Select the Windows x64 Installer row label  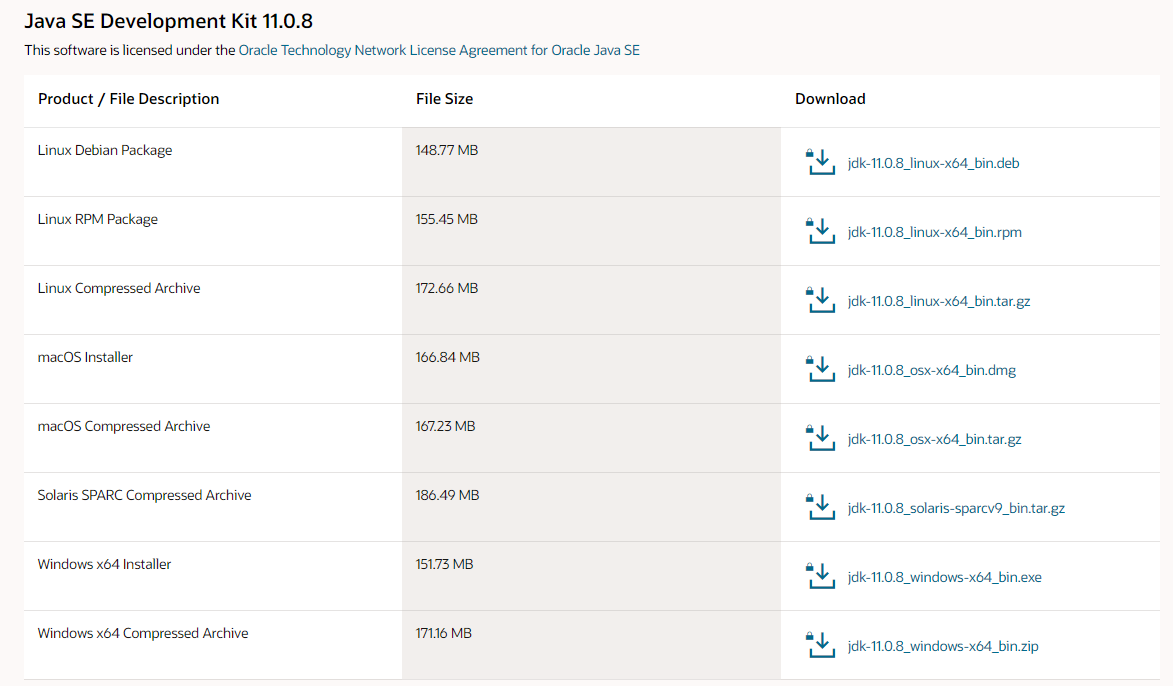coord(104,564)
